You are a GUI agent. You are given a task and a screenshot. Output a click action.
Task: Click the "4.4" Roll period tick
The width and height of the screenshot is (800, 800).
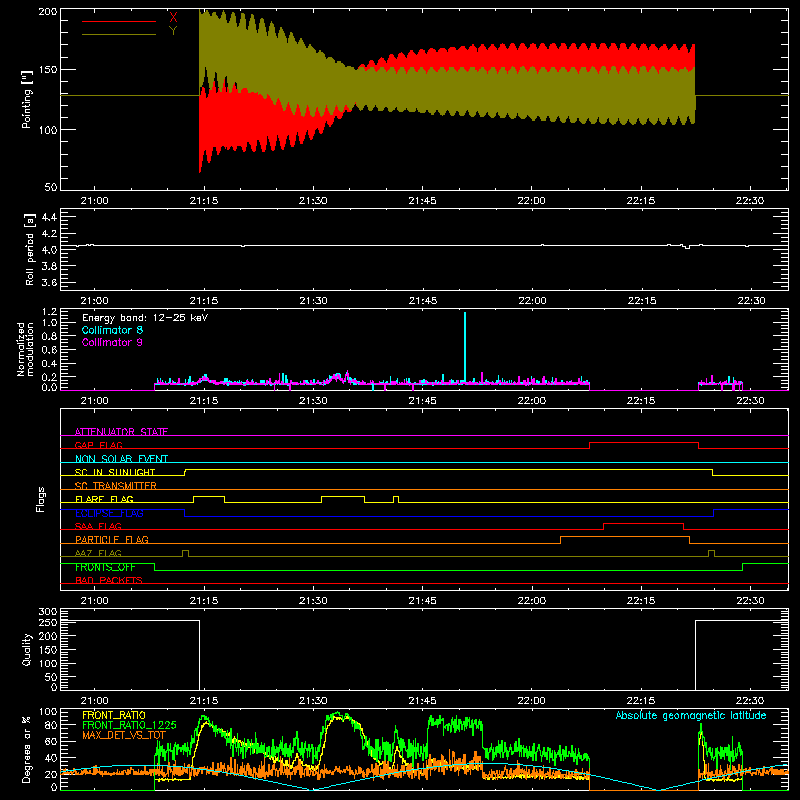(x=49, y=217)
